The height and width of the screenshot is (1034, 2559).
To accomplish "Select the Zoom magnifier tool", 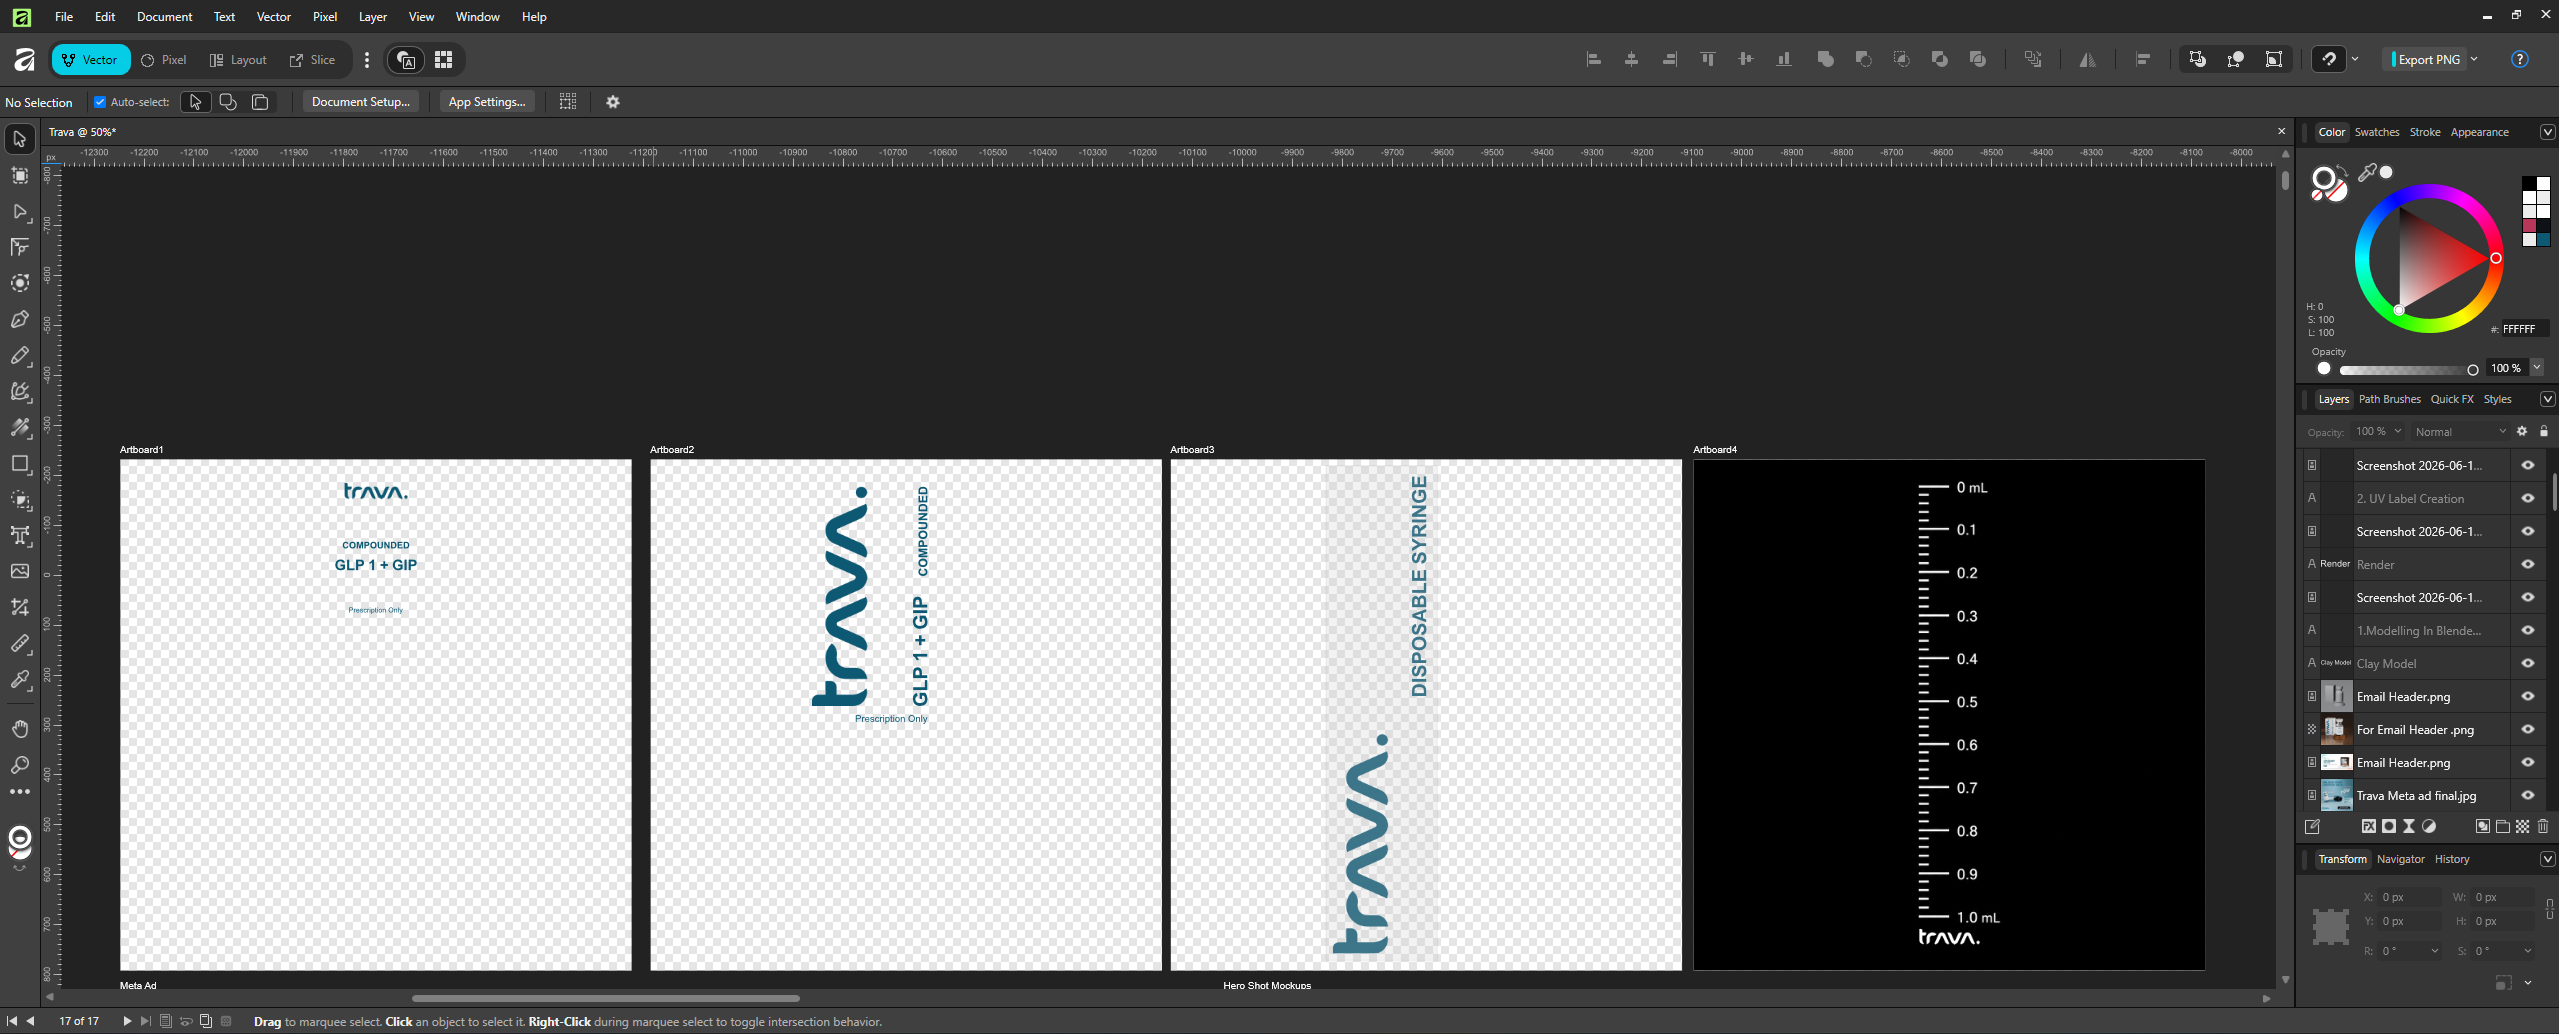I will tap(20, 765).
